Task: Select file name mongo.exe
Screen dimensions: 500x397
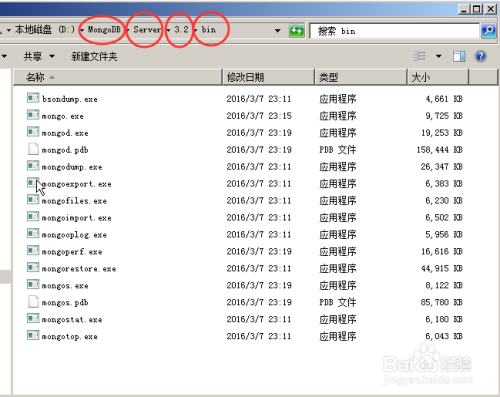Action: coord(63,116)
